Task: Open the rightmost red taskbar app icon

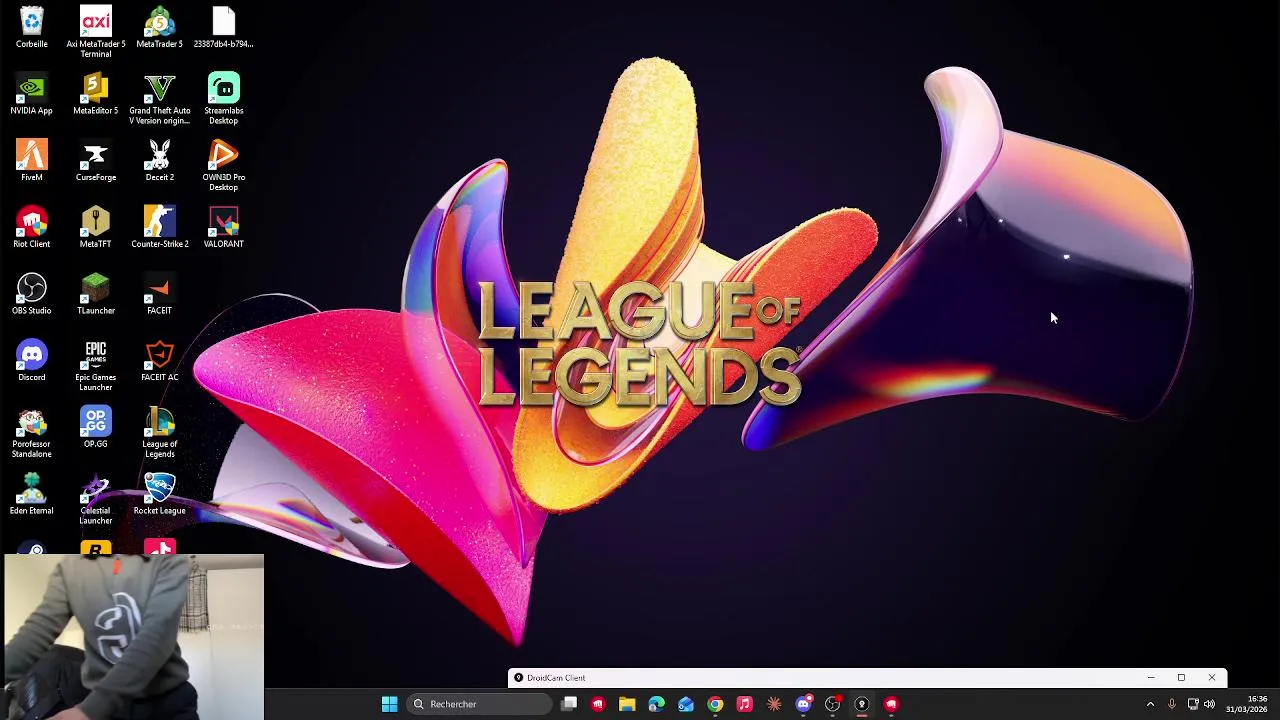Action: pos(891,704)
